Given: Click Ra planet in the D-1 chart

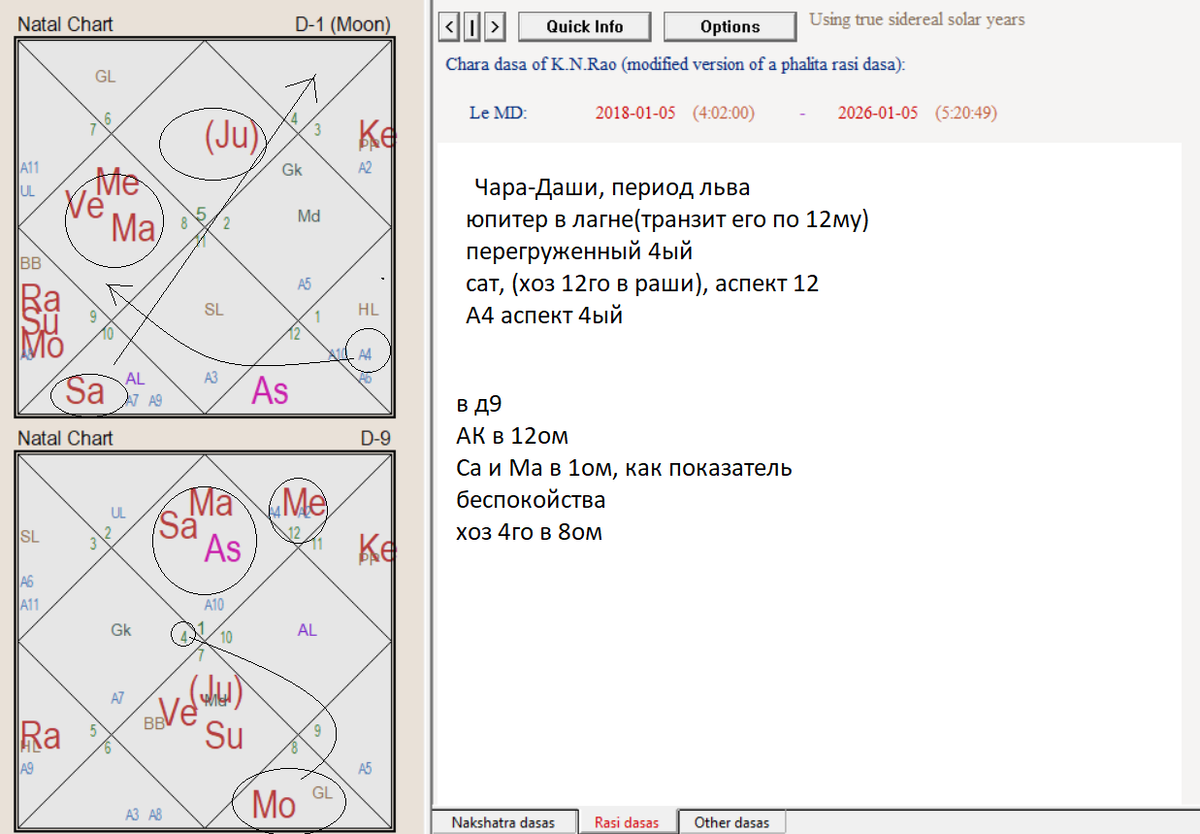Looking at the screenshot, I should pos(41,298).
